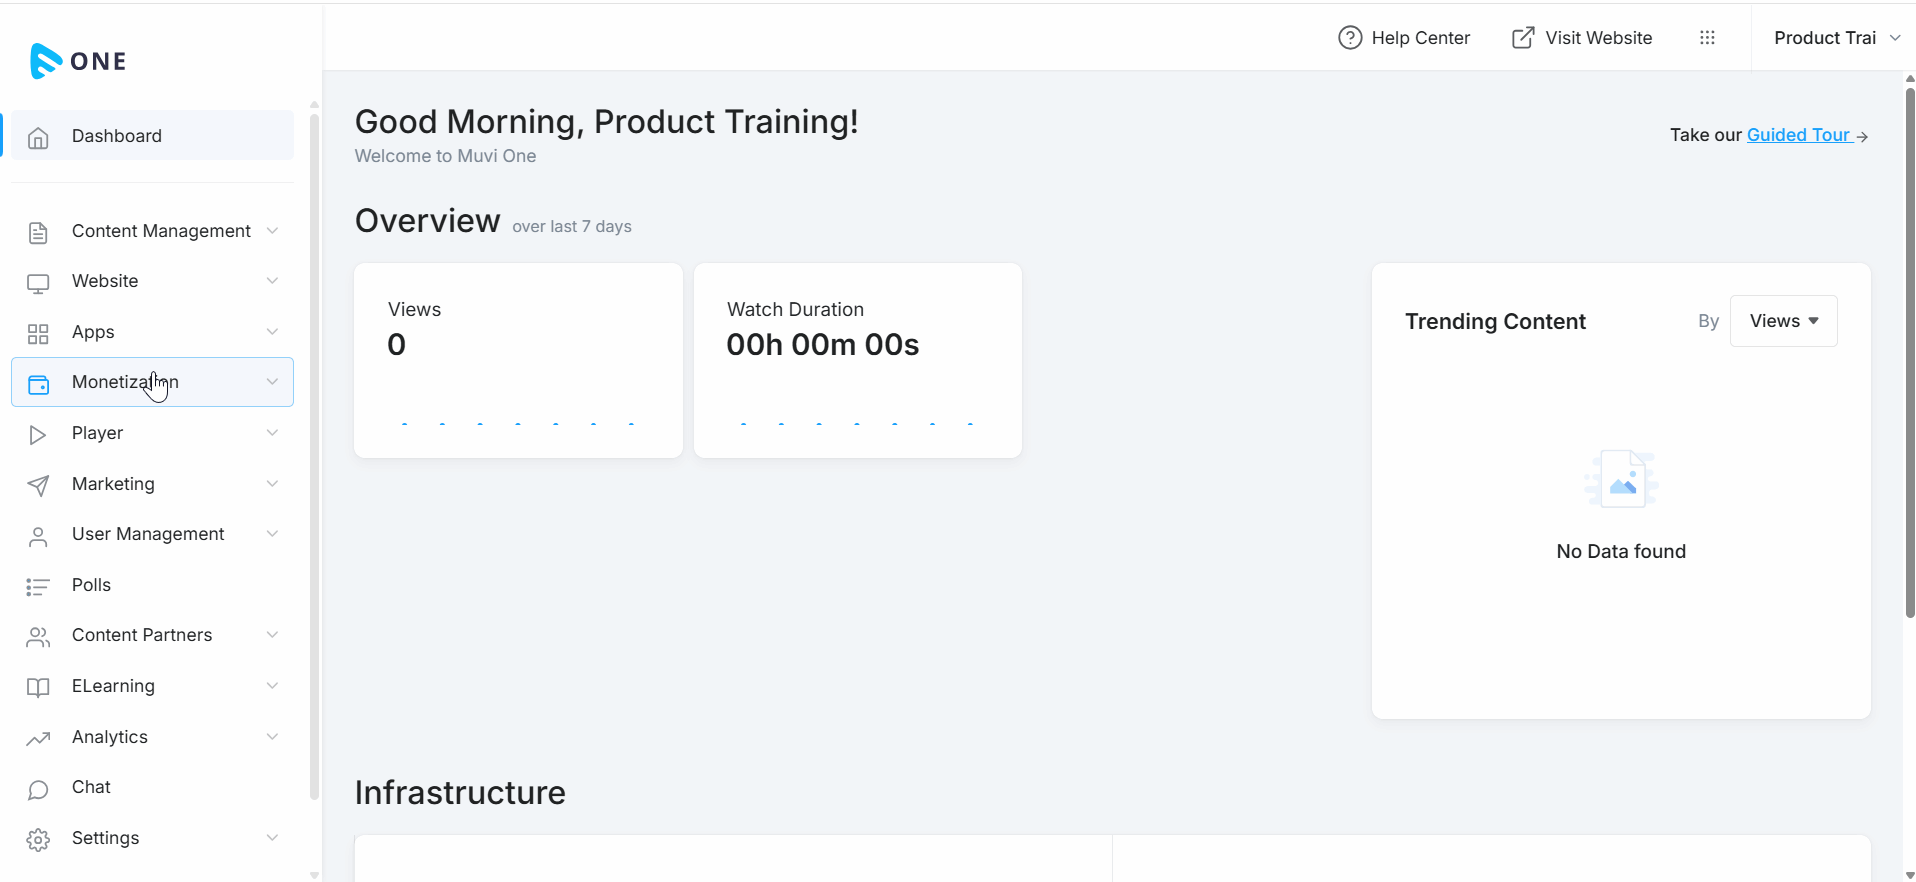Click the Settings gear icon
Image resolution: width=1916 pixels, height=882 pixels.
[38, 839]
